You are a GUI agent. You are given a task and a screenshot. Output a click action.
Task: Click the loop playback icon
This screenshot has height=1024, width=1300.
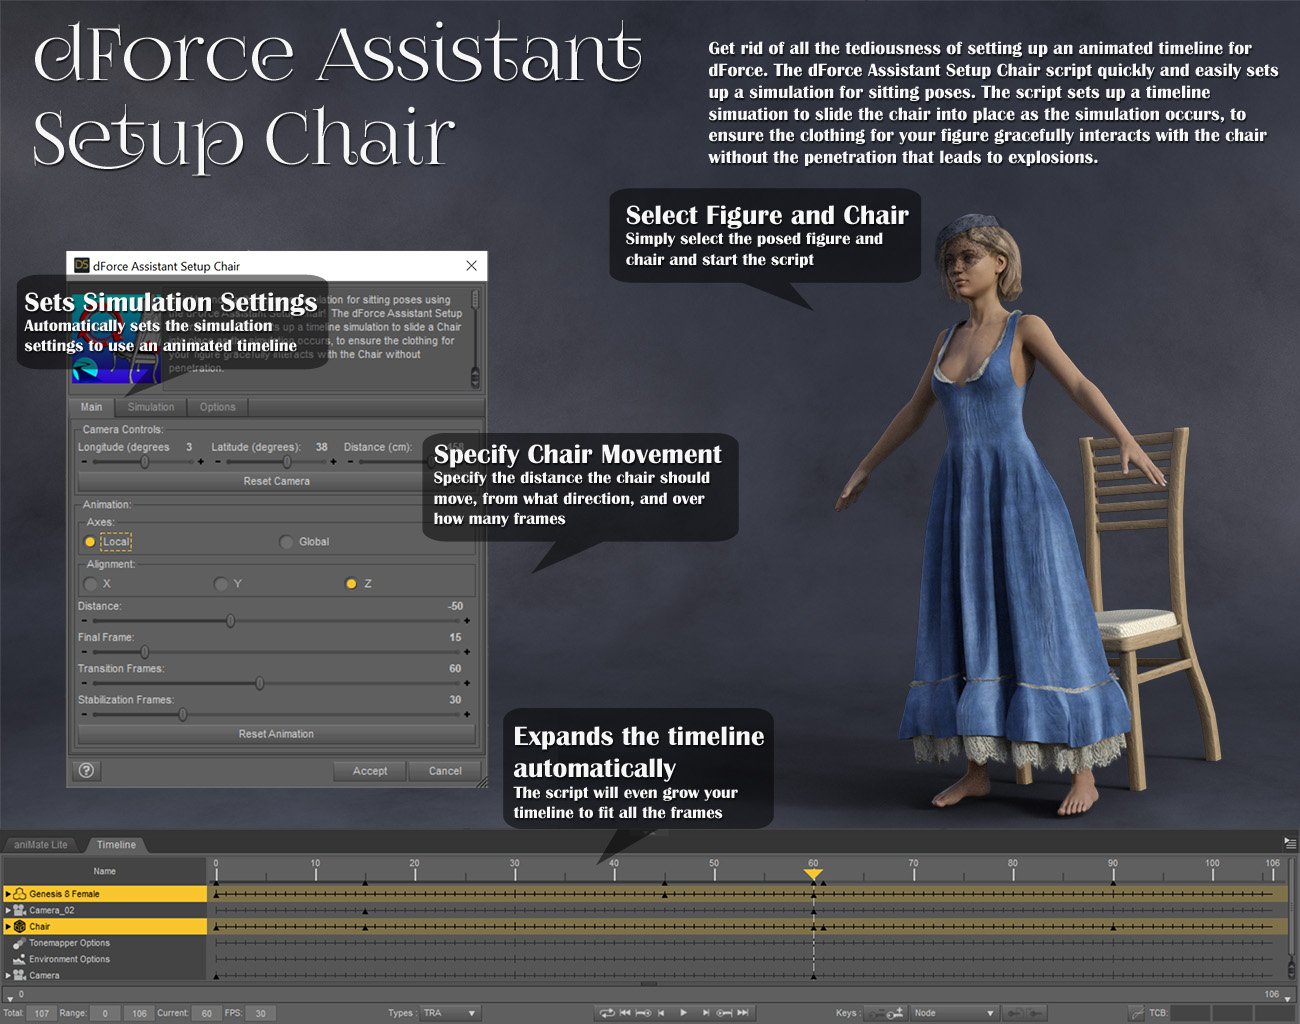pos(607,1012)
